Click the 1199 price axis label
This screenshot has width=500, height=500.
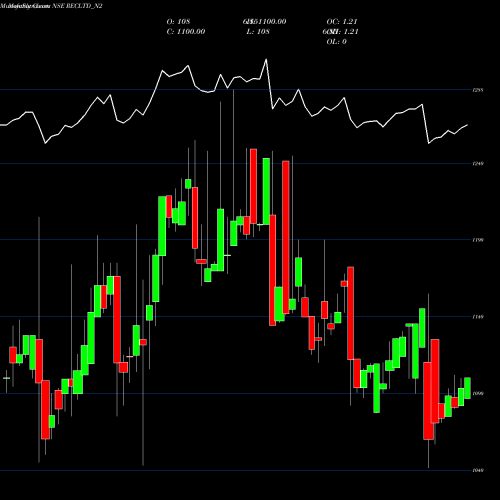(478, 240)
